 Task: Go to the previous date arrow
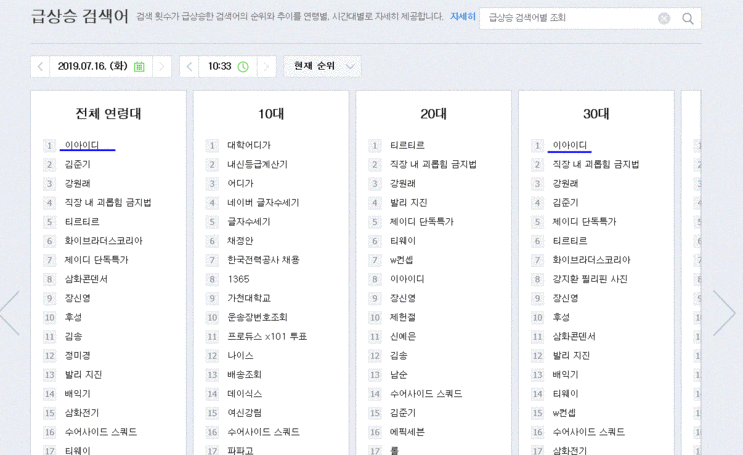click(x=40, y=66)
